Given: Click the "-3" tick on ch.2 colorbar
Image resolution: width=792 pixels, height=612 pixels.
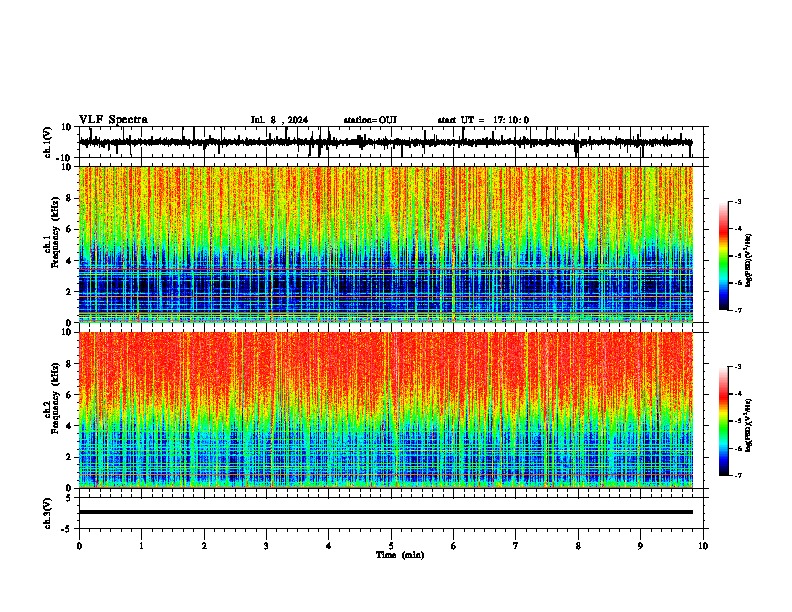Looking at the screenshot, I should [x=738, y=367].
